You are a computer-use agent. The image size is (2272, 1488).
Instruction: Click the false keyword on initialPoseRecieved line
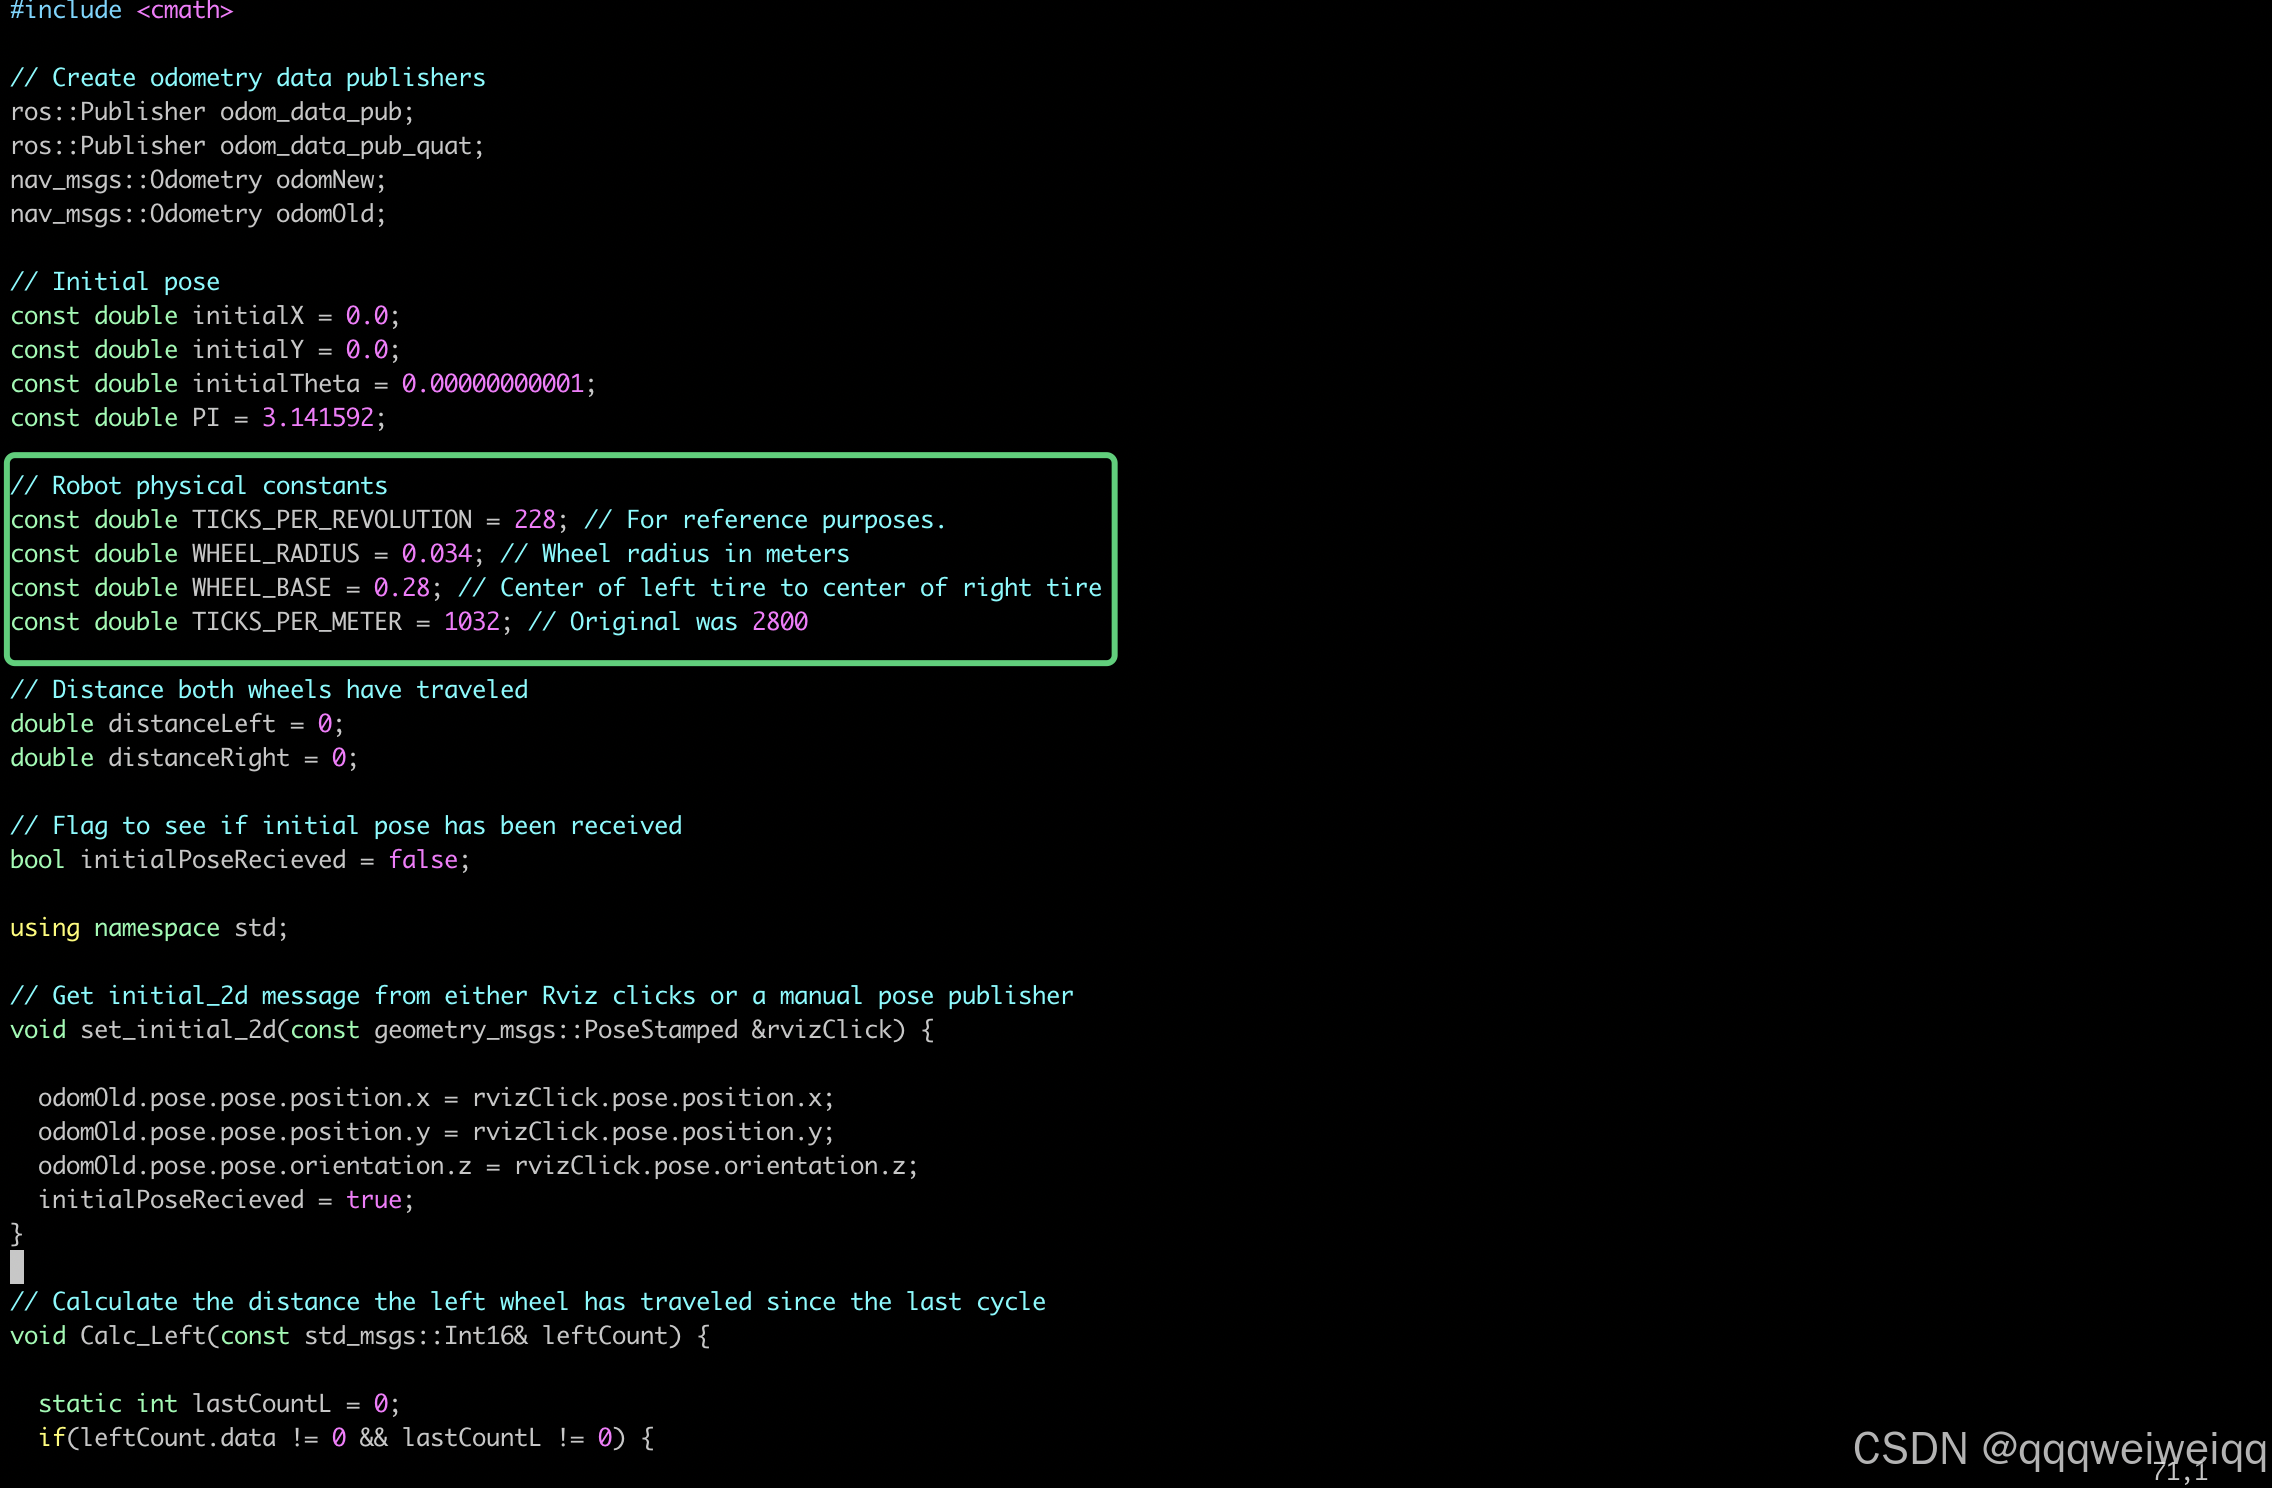point(423,859)
